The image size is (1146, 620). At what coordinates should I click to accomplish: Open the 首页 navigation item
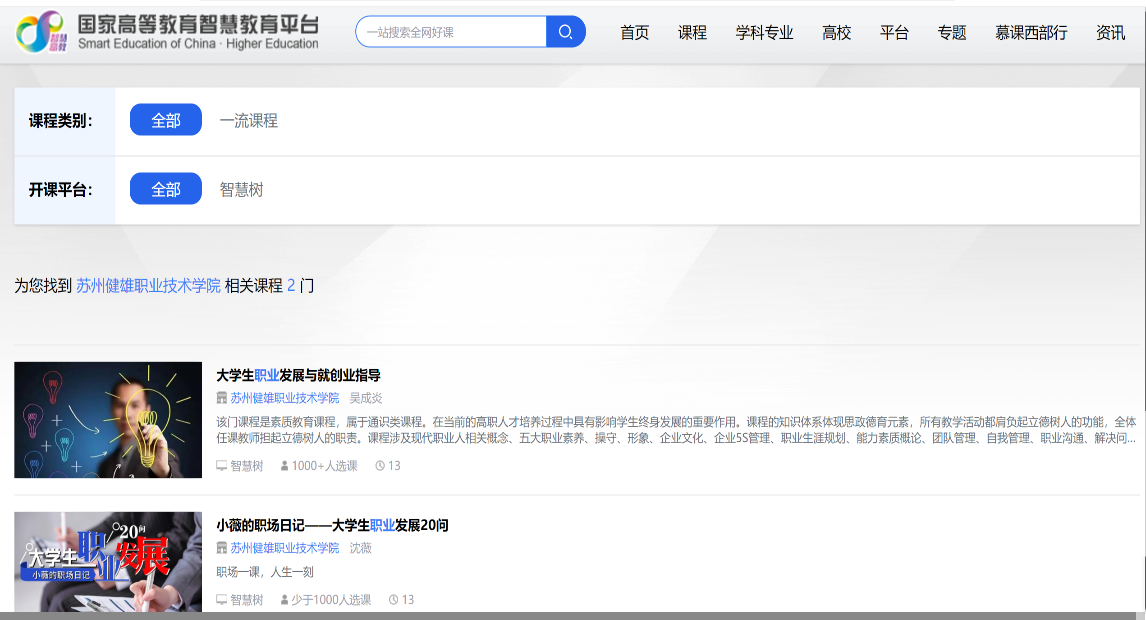(634, 32)
